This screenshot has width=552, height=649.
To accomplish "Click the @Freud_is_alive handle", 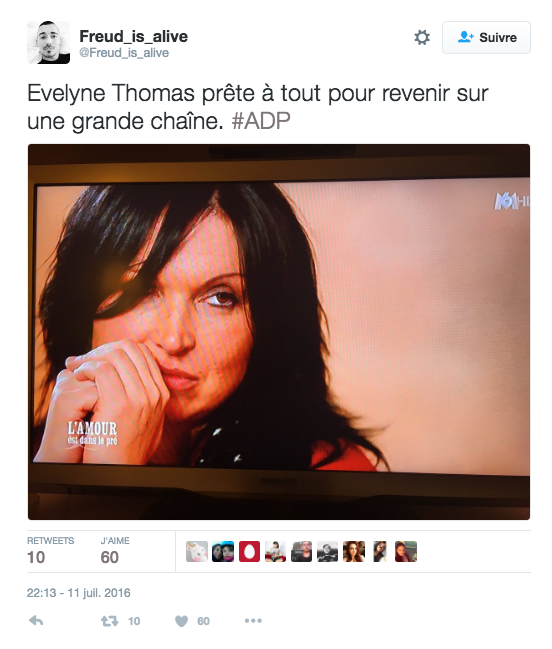I will [124, 53].
